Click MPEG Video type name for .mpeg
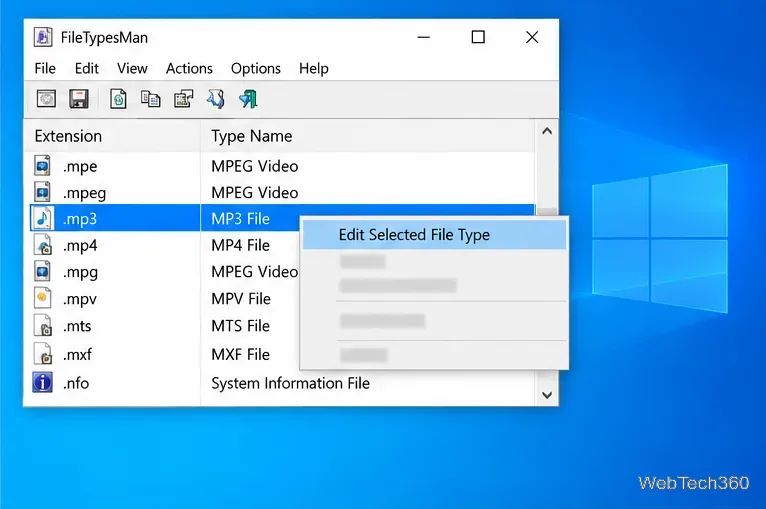Image resolution: width=766 pixels, height=509 pixels. 255,192
